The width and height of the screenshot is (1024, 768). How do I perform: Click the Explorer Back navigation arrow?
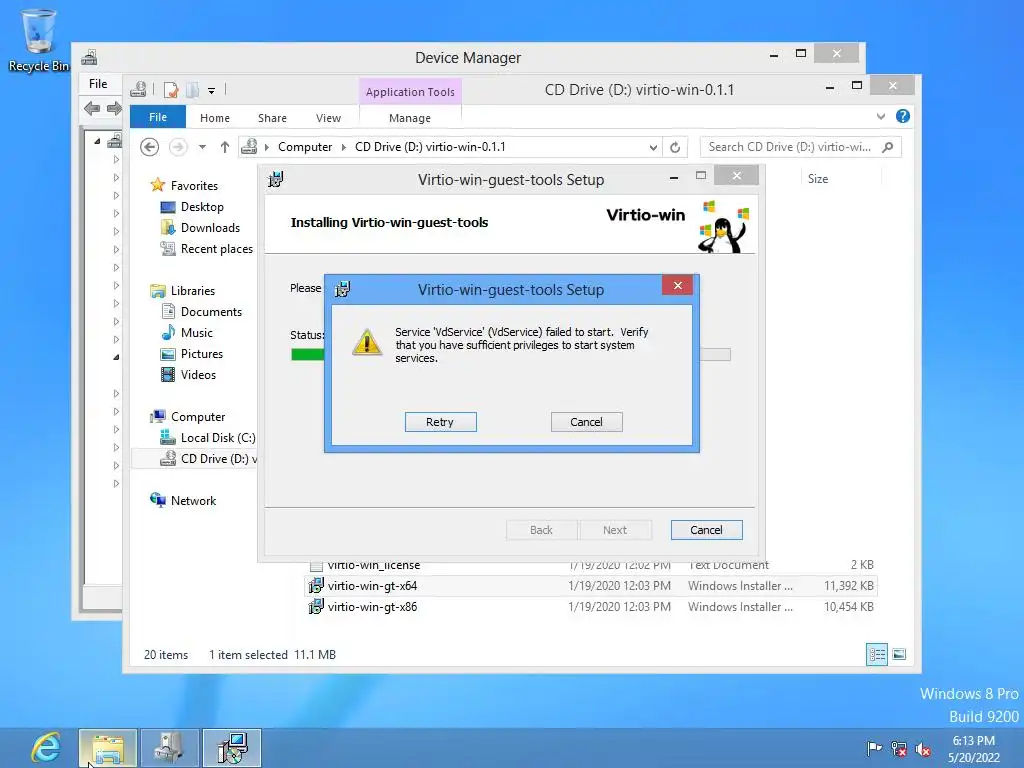point(150,147)
